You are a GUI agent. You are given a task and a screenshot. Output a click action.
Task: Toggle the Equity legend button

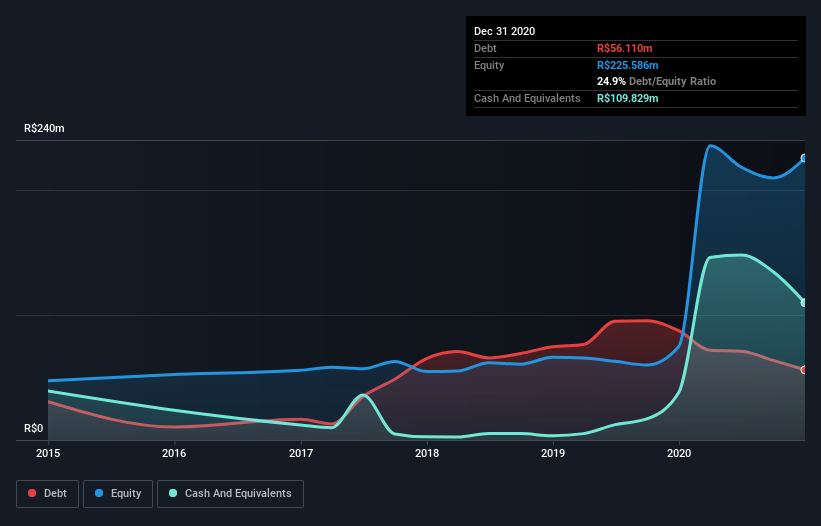(x=118, y=494)
